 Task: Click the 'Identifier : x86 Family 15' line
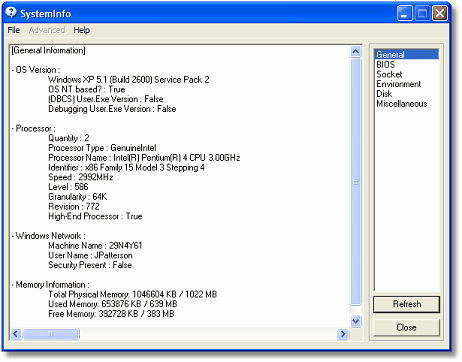click(x=126, y=167)
